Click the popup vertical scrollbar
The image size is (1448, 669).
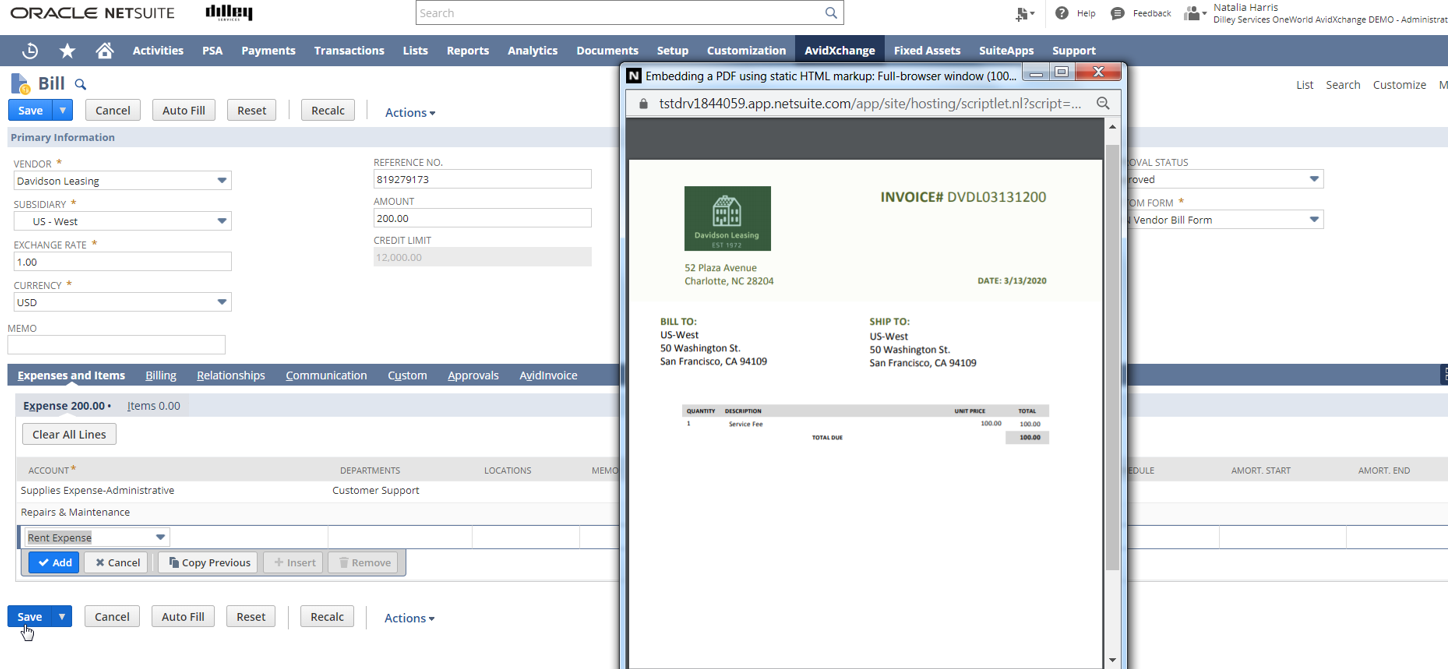click(x=1112, y=358)
